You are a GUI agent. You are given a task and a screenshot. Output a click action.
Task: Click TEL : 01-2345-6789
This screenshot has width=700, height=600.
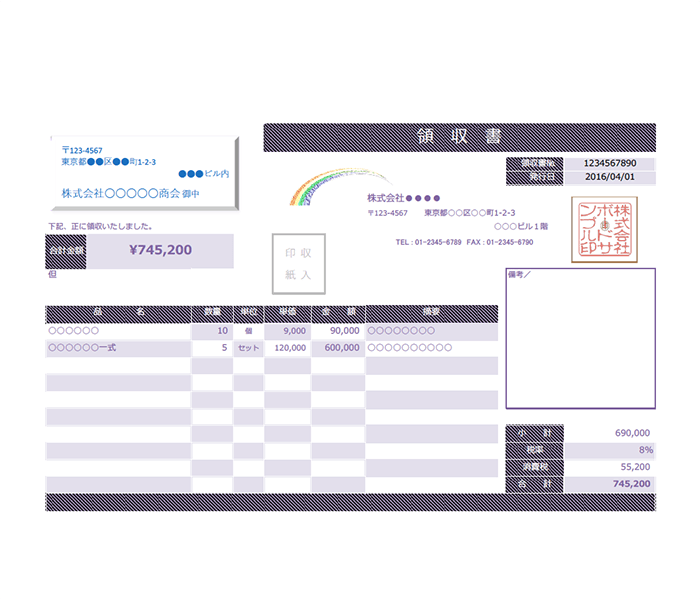coord(428,242)
